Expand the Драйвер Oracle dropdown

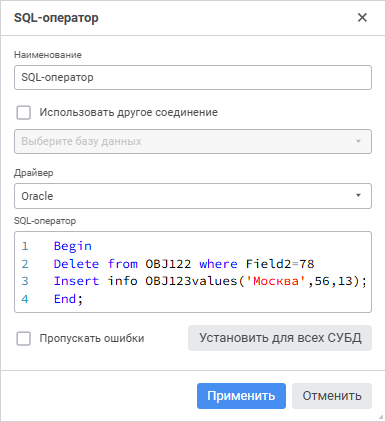193,196
